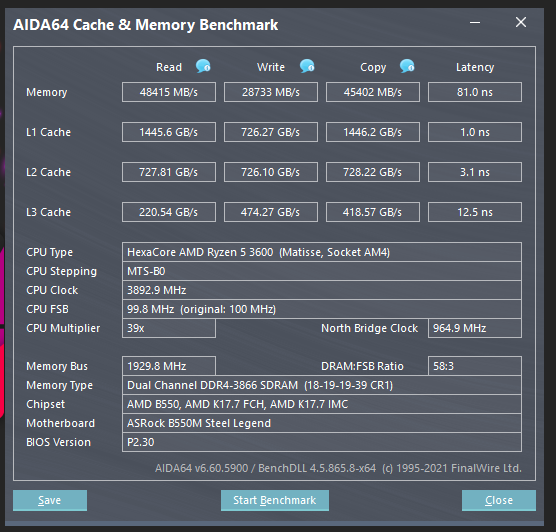Click the Save button
The width and height of the screenshot is (556, 532).
(x=50, y=500)
